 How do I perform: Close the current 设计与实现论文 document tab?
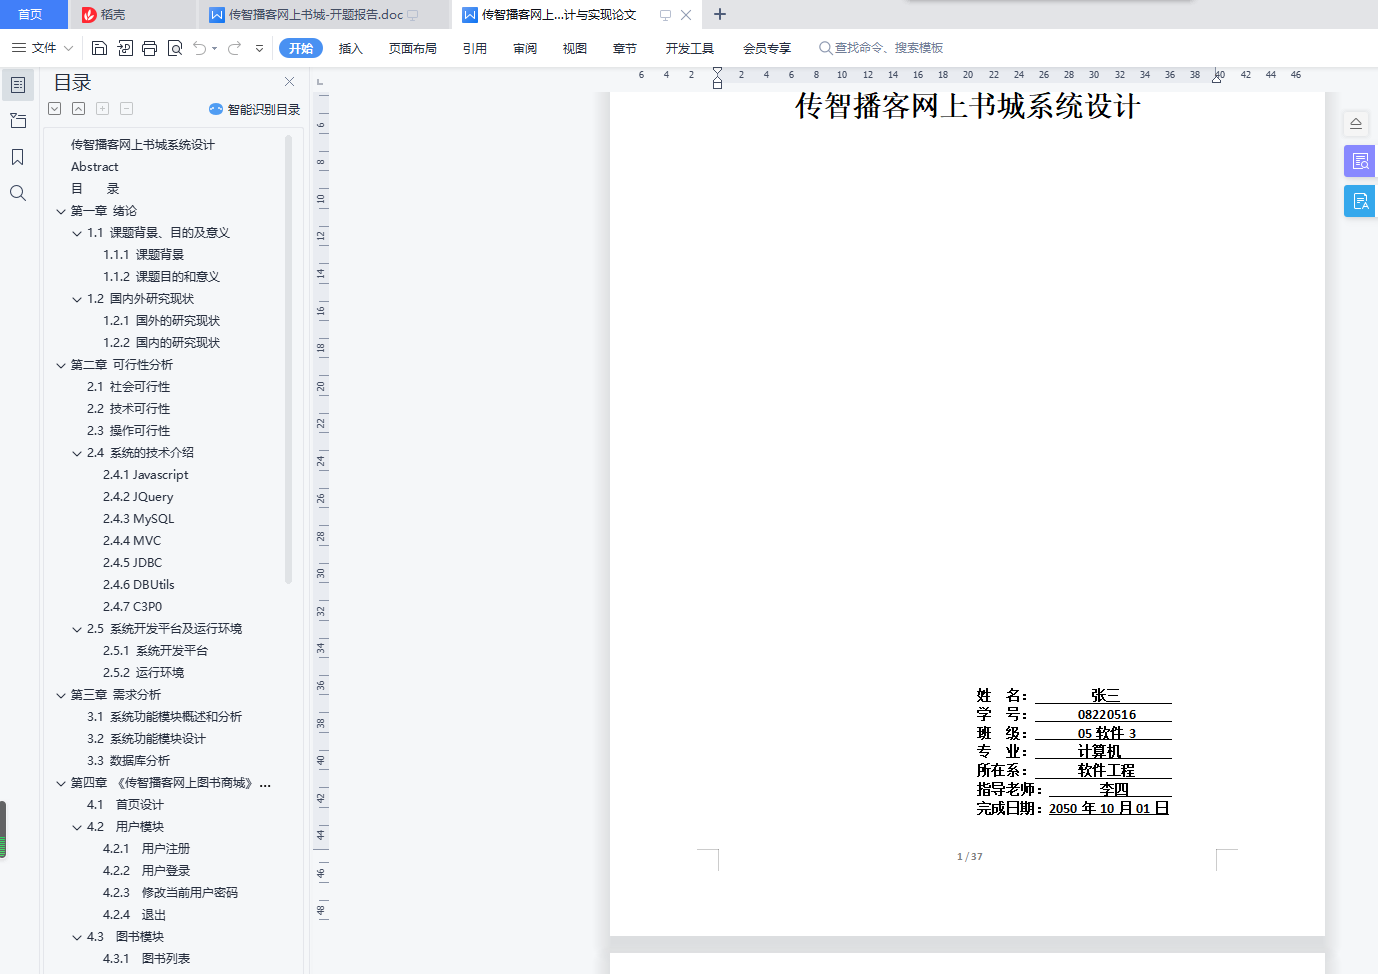pos(686,15)
